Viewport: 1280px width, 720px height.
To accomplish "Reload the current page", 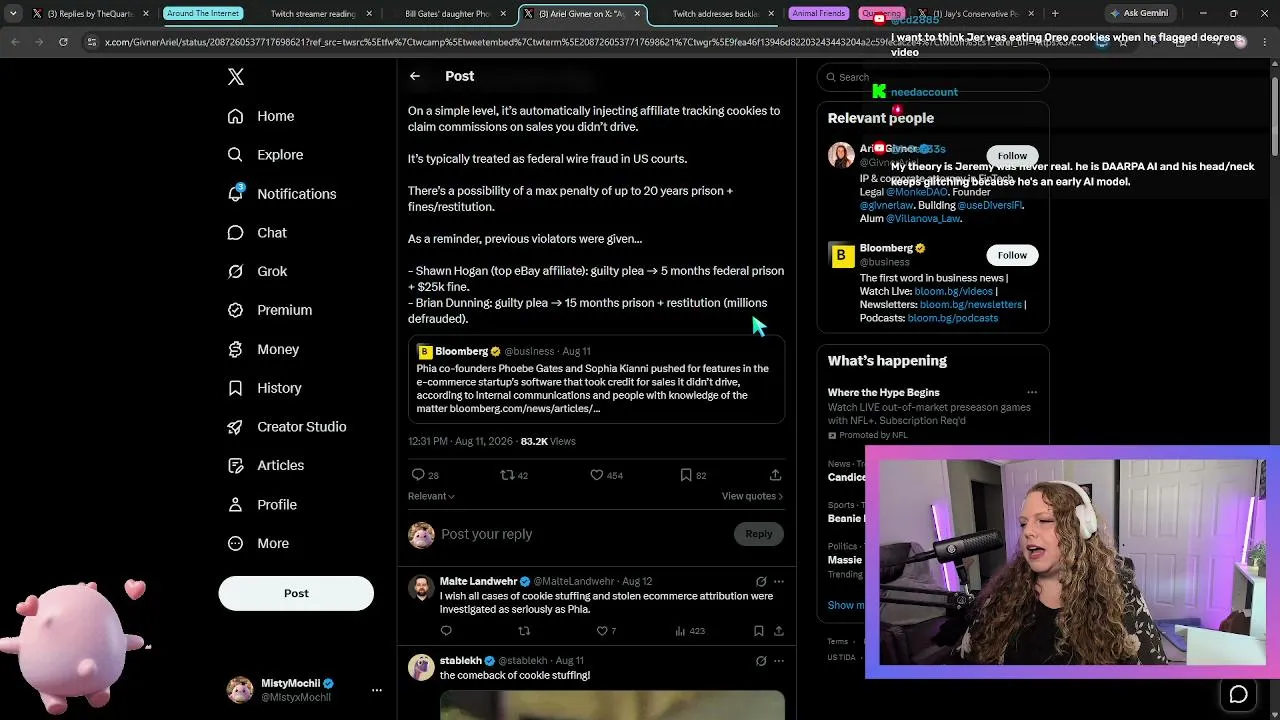I will point(63,42).
